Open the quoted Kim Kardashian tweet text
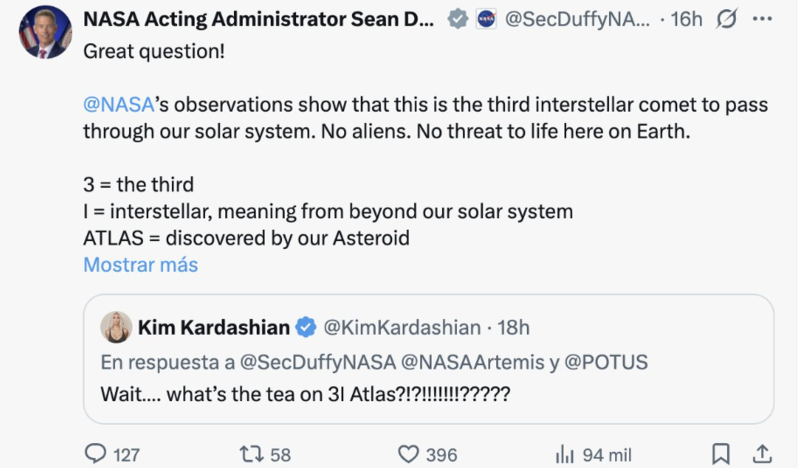This screenshot has height=468, width=800. 306,392
